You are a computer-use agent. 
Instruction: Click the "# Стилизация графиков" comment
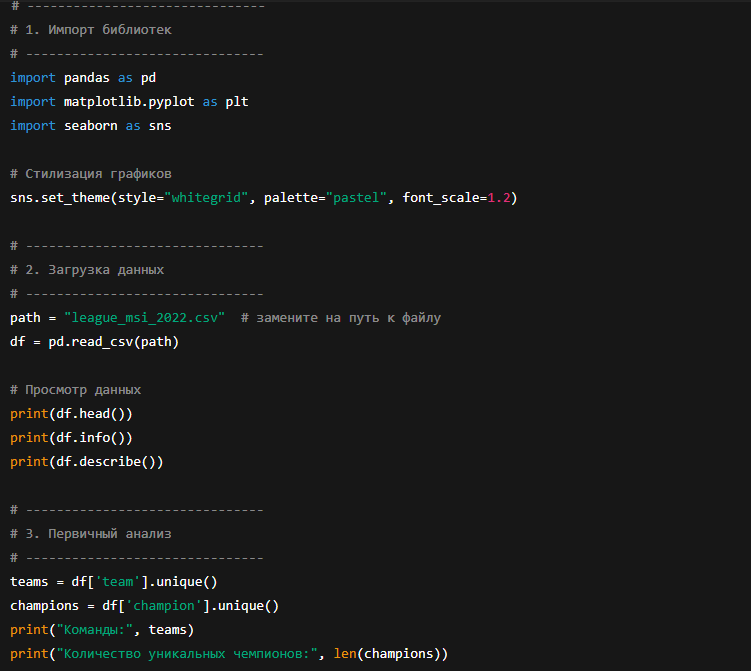coord(91,174)
